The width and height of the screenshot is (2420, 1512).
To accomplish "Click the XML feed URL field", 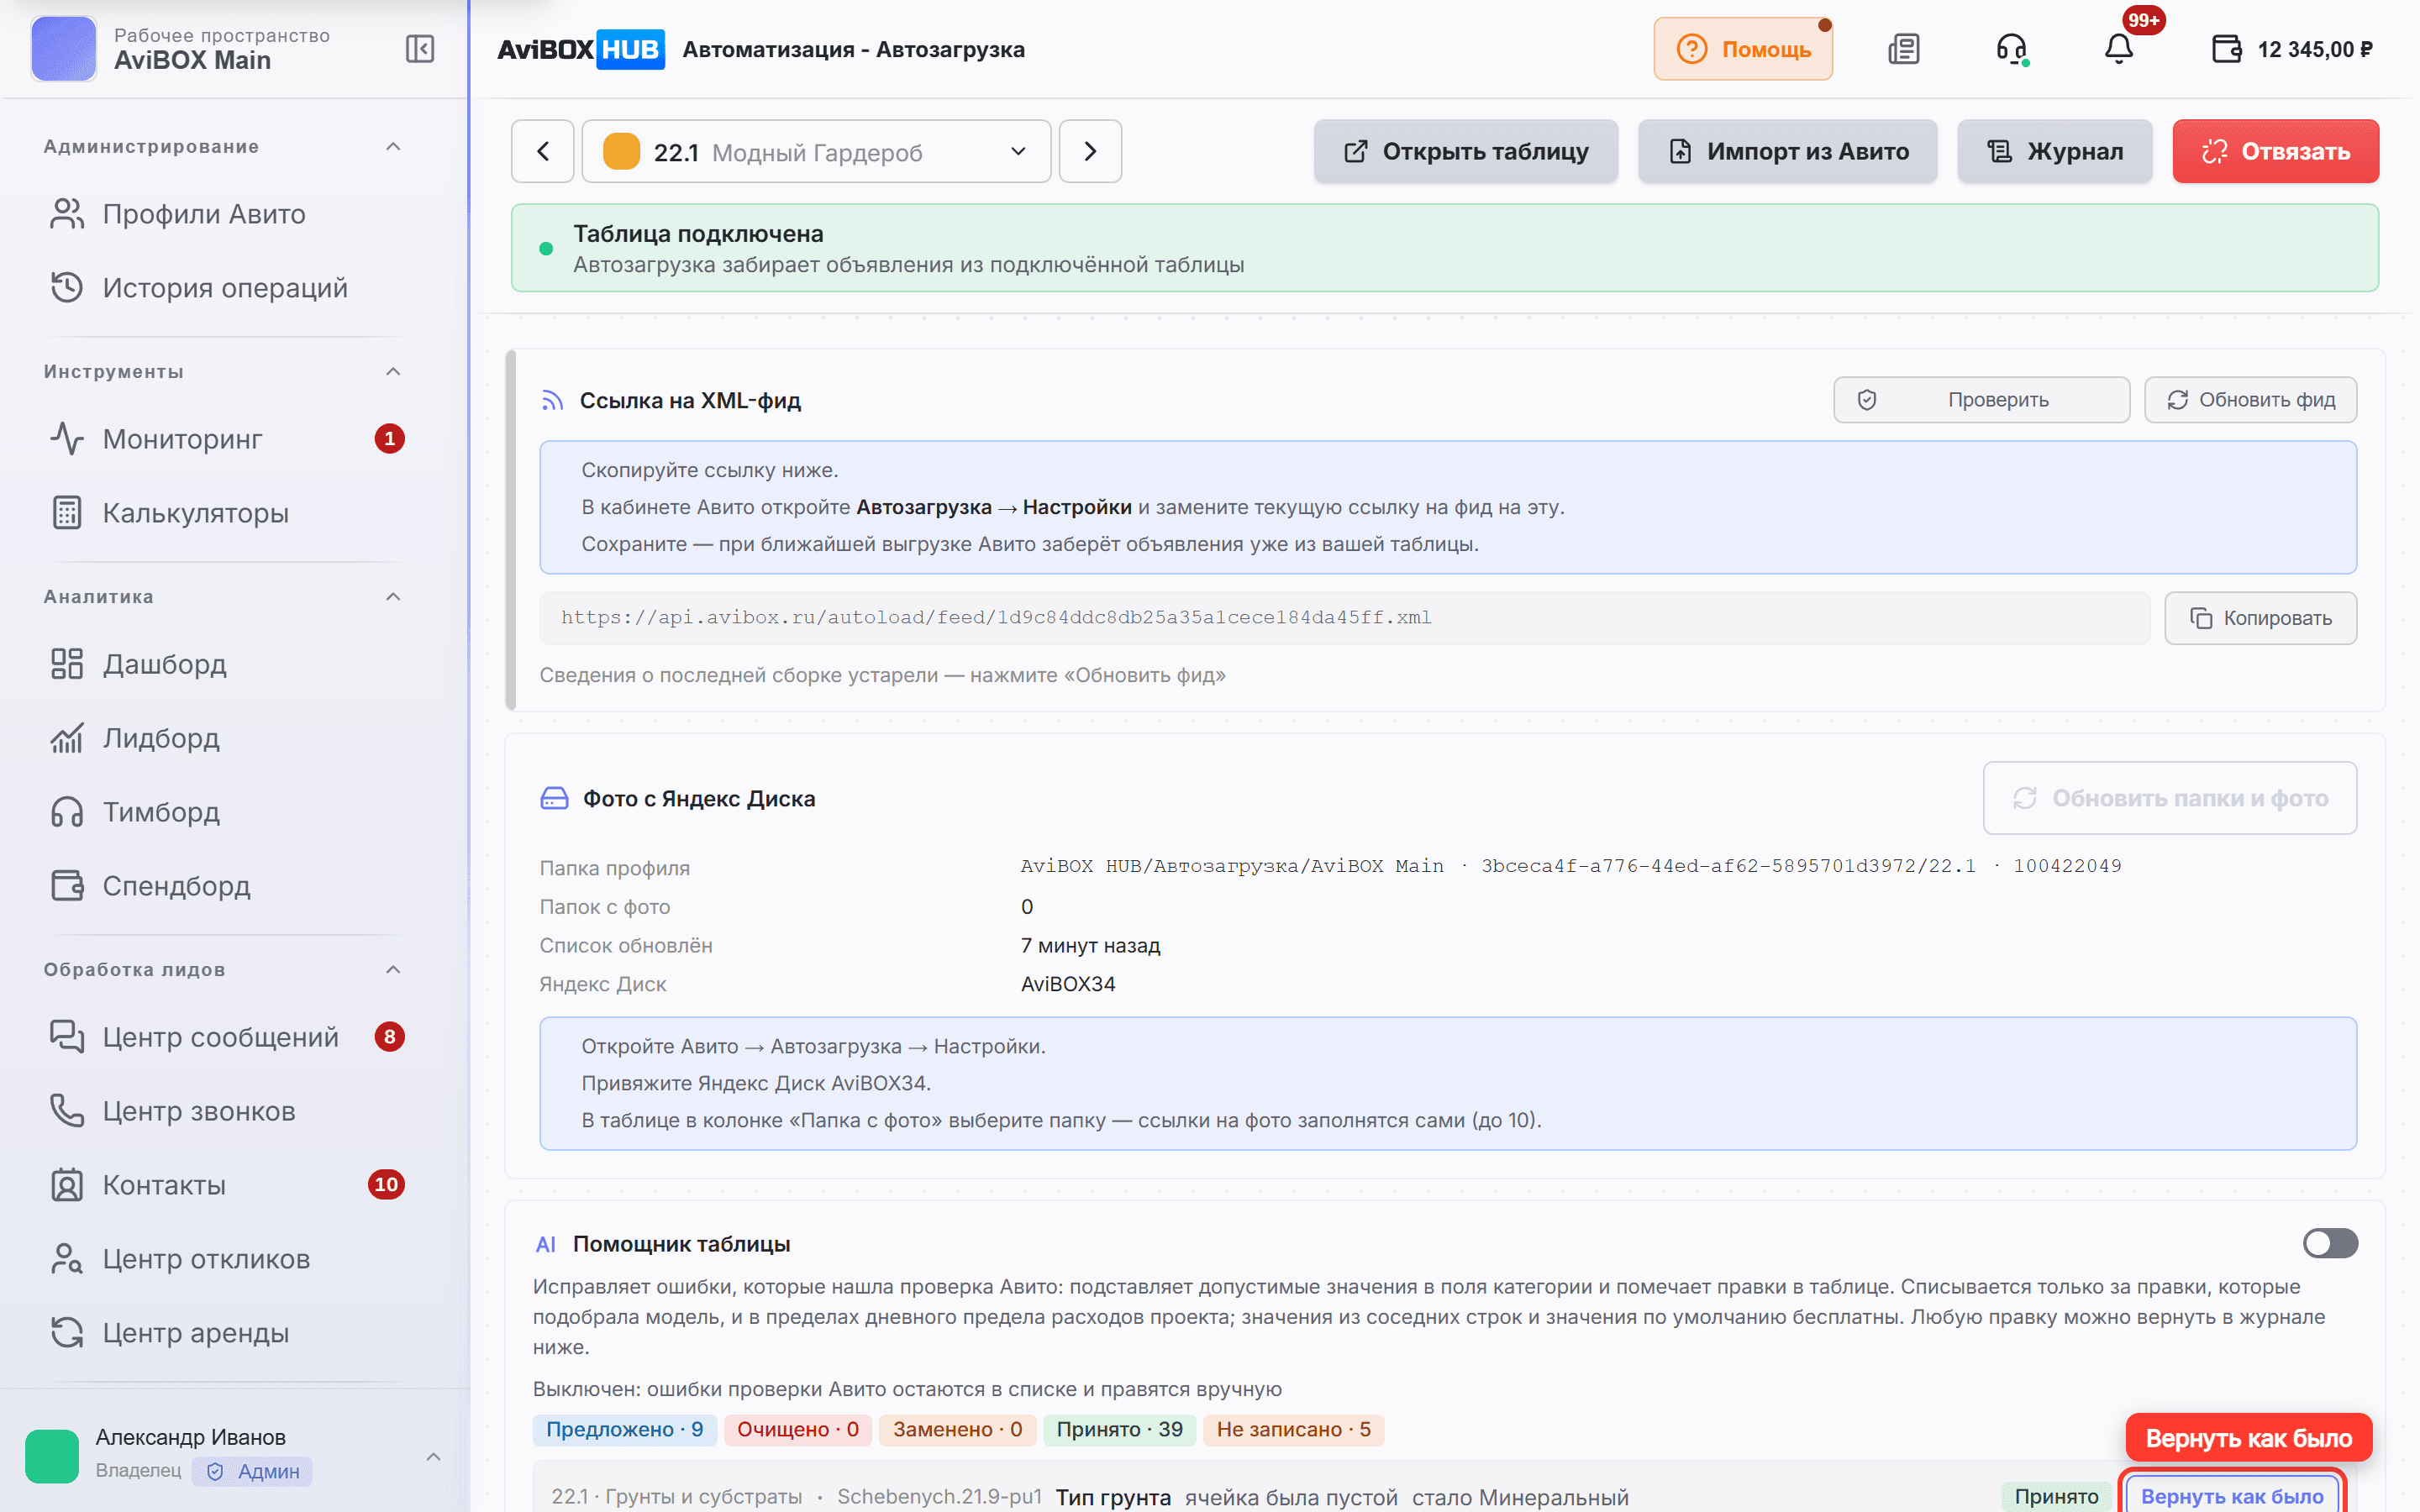I will click(1345, 618).
